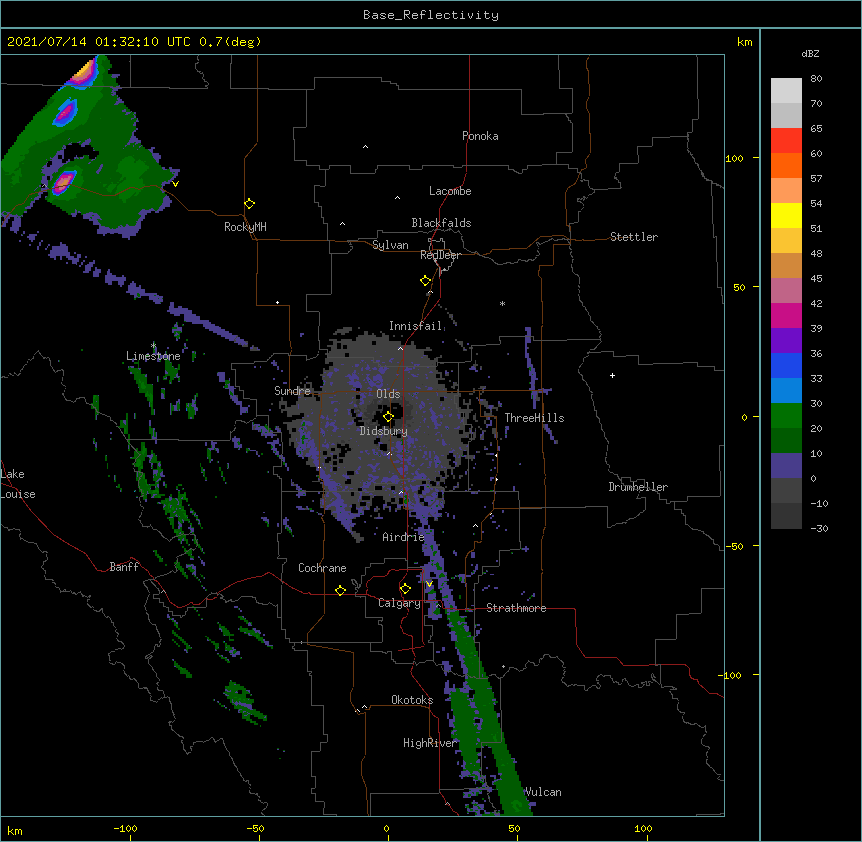Click the yellow diamond marker above Calgary label
The width and height of the screenshot is (862, 842).
[x=405, y=589]
